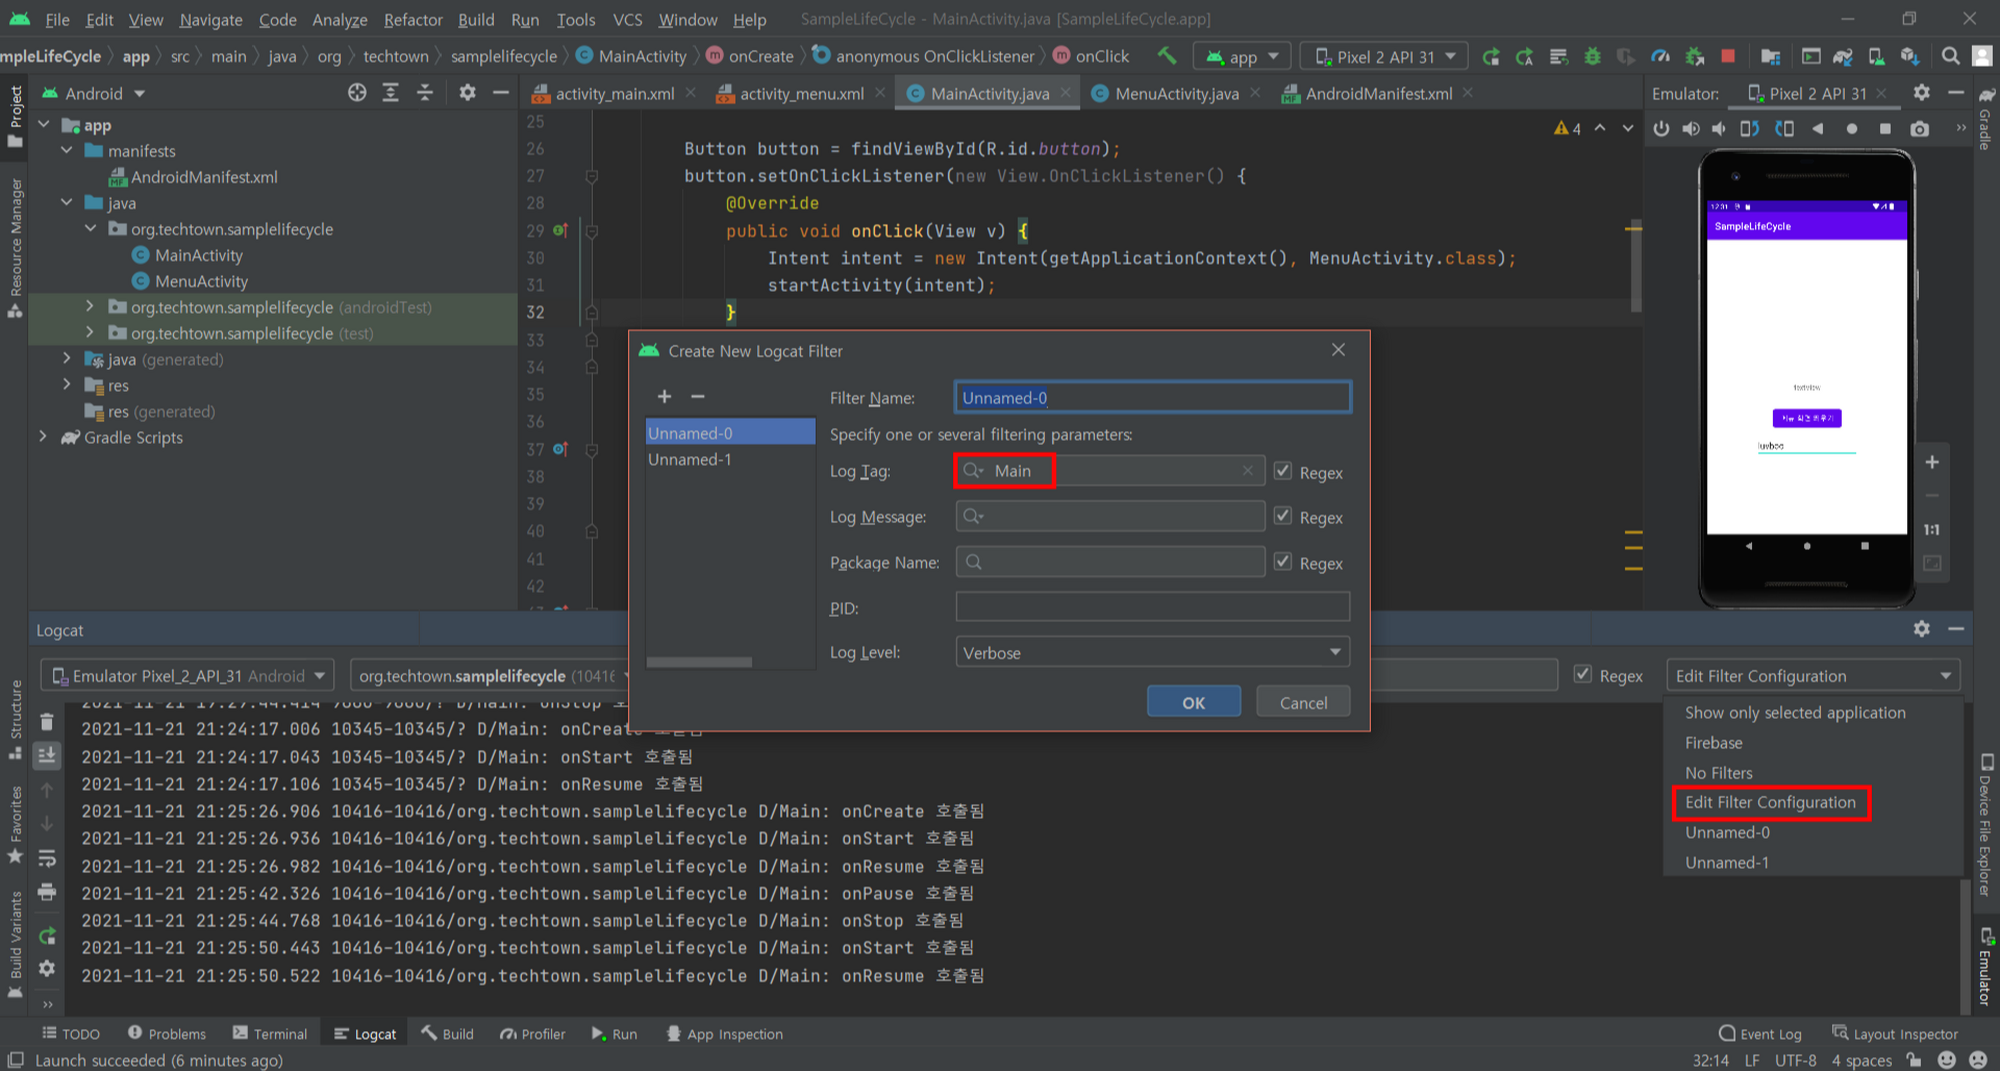
Task: Open the Terminal tool window tab
Action: click(270, 1034)
